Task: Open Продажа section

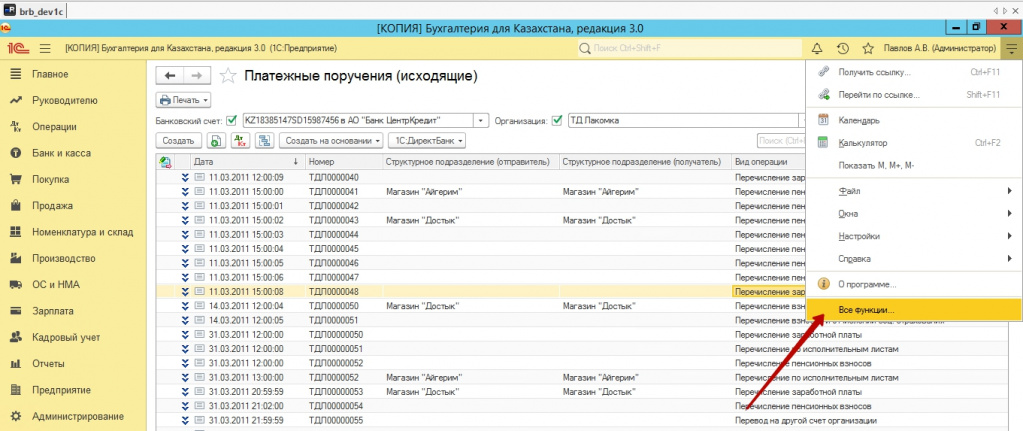Action: [52, 206]
